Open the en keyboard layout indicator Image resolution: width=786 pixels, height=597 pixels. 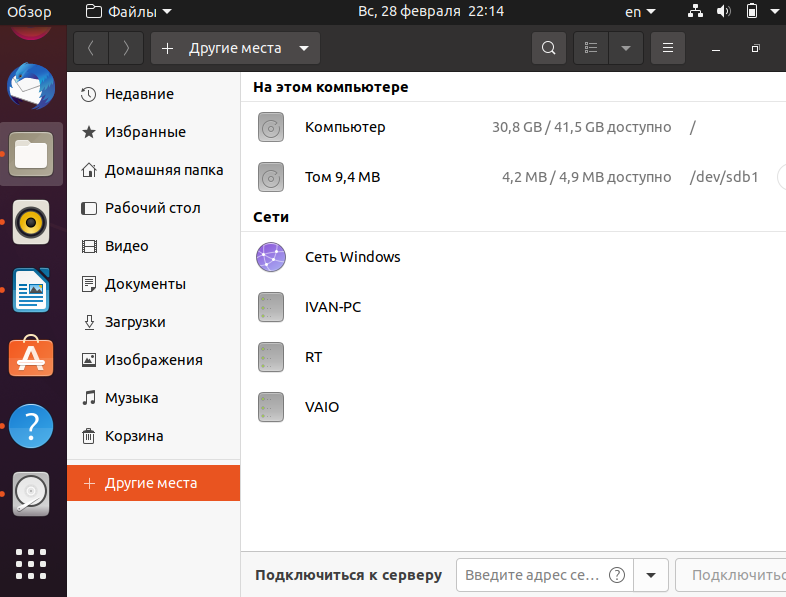point(640,12)
